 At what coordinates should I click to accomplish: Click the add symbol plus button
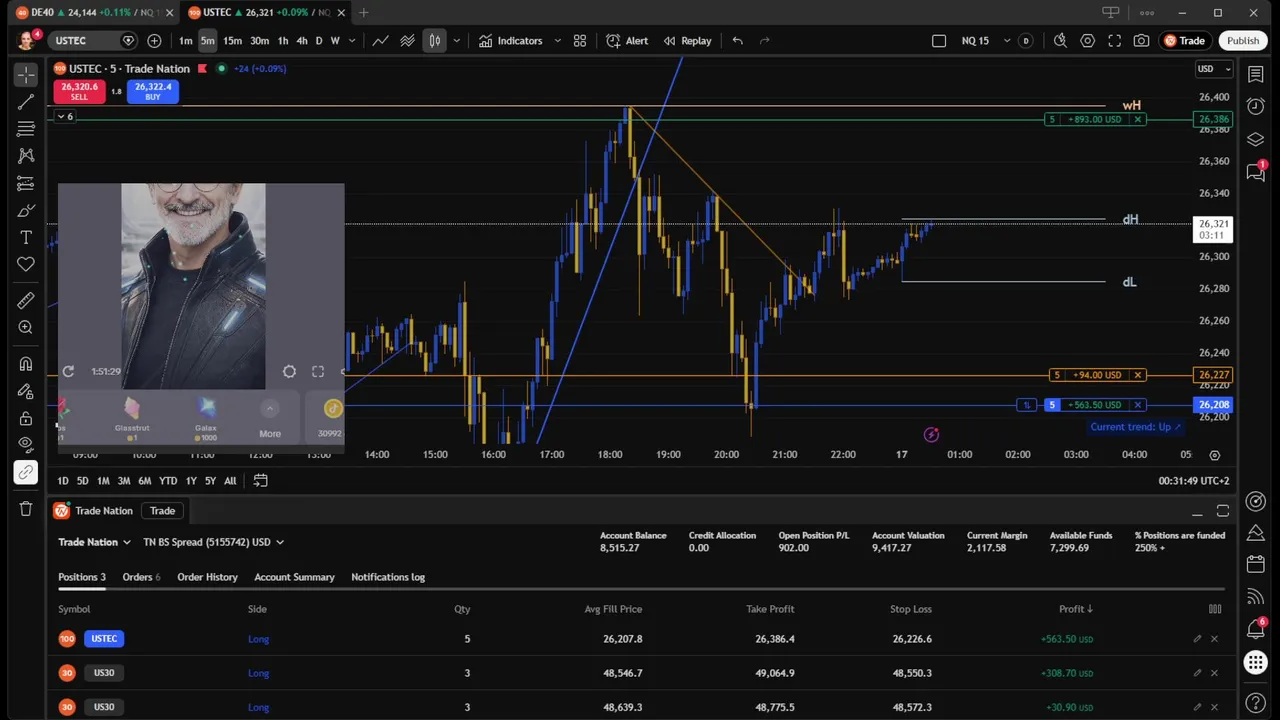coord(154,41)
